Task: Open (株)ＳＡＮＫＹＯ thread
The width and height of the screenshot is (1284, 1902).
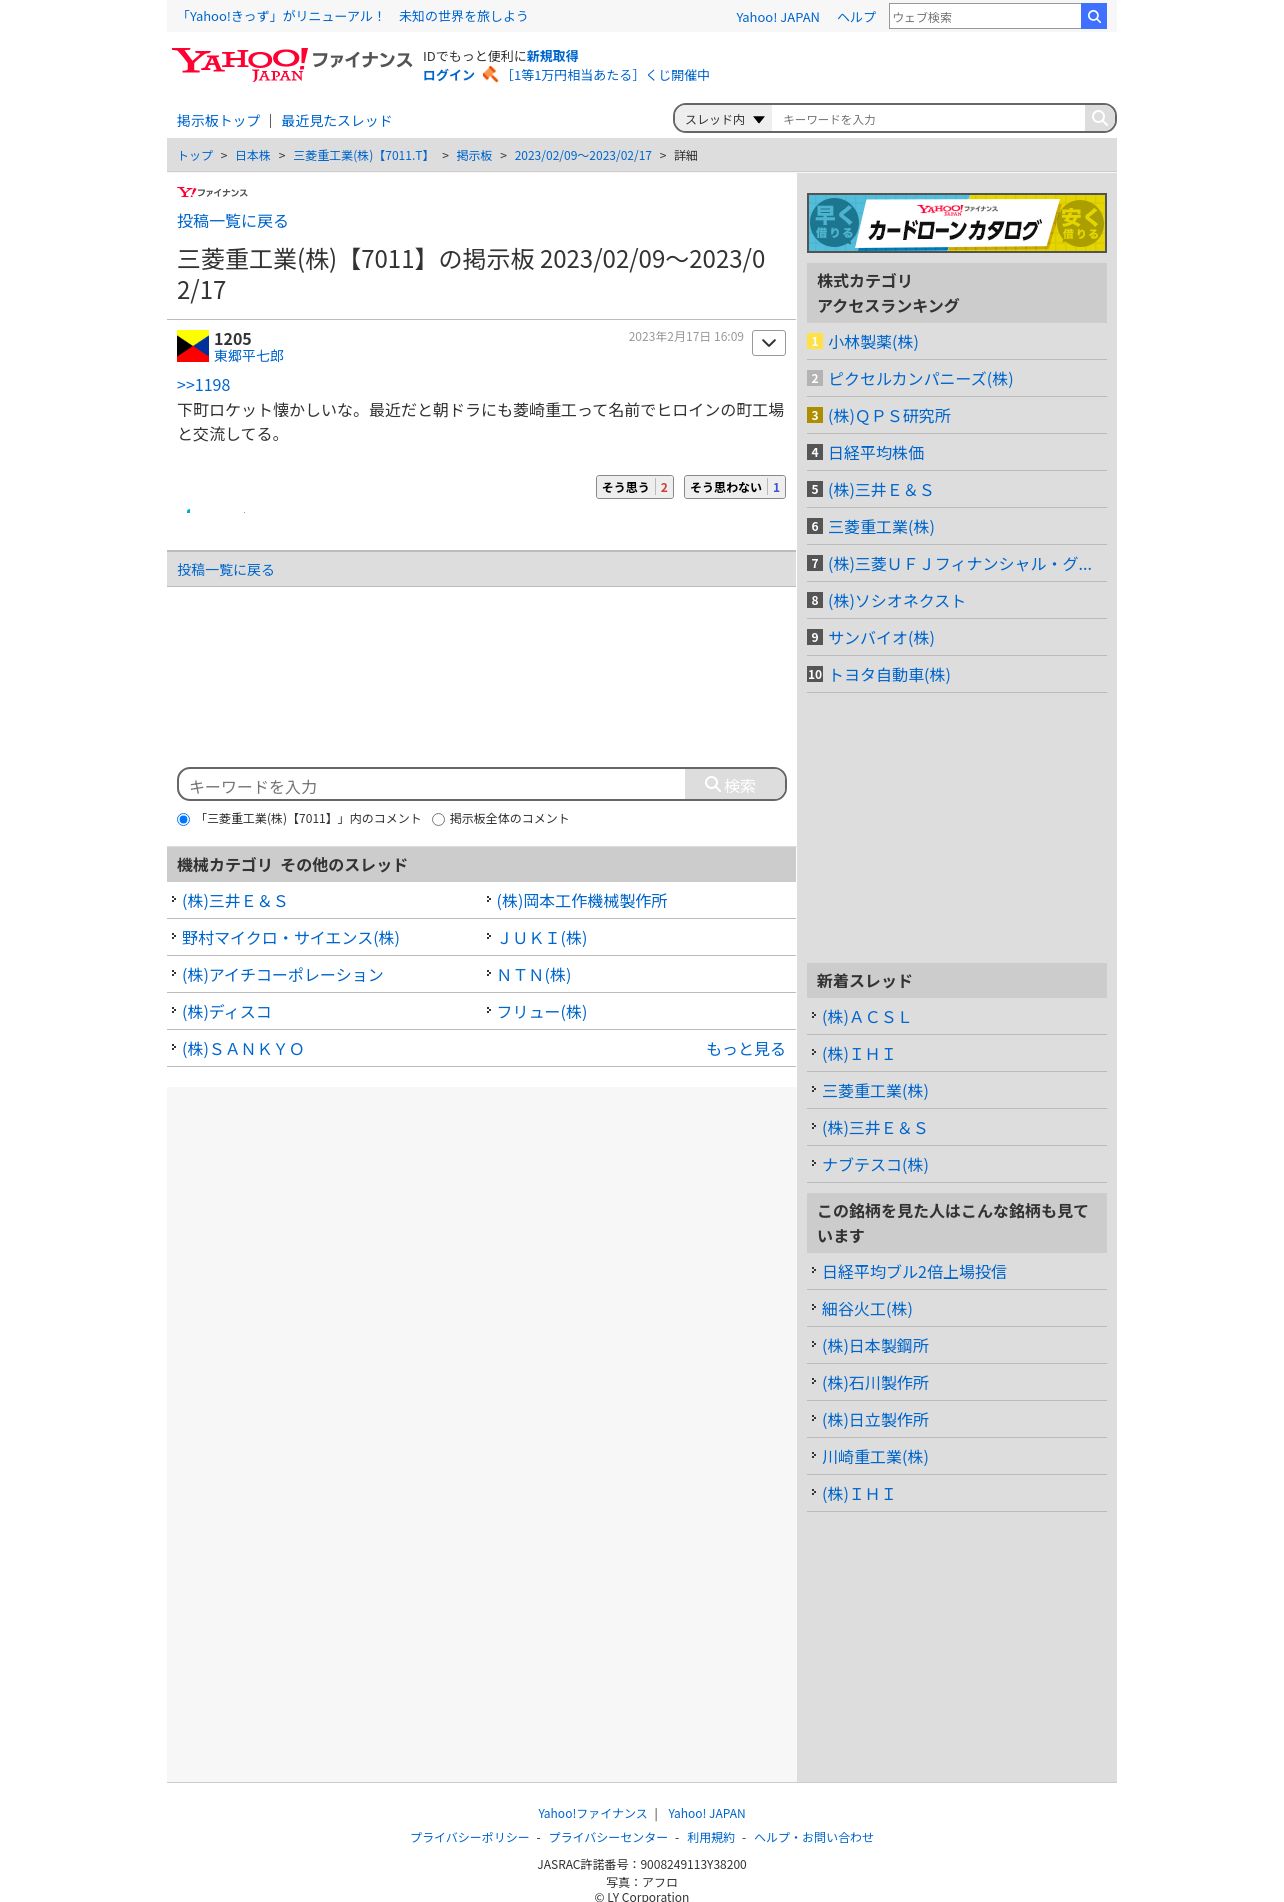Action: [243, 1049]
